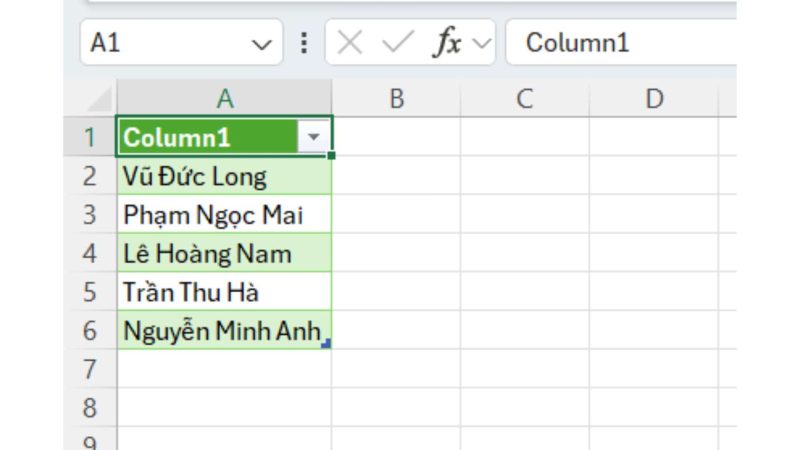Click the formula bar Cancel X icon
This screenshot has width=800, height=450.
(350, 42)
